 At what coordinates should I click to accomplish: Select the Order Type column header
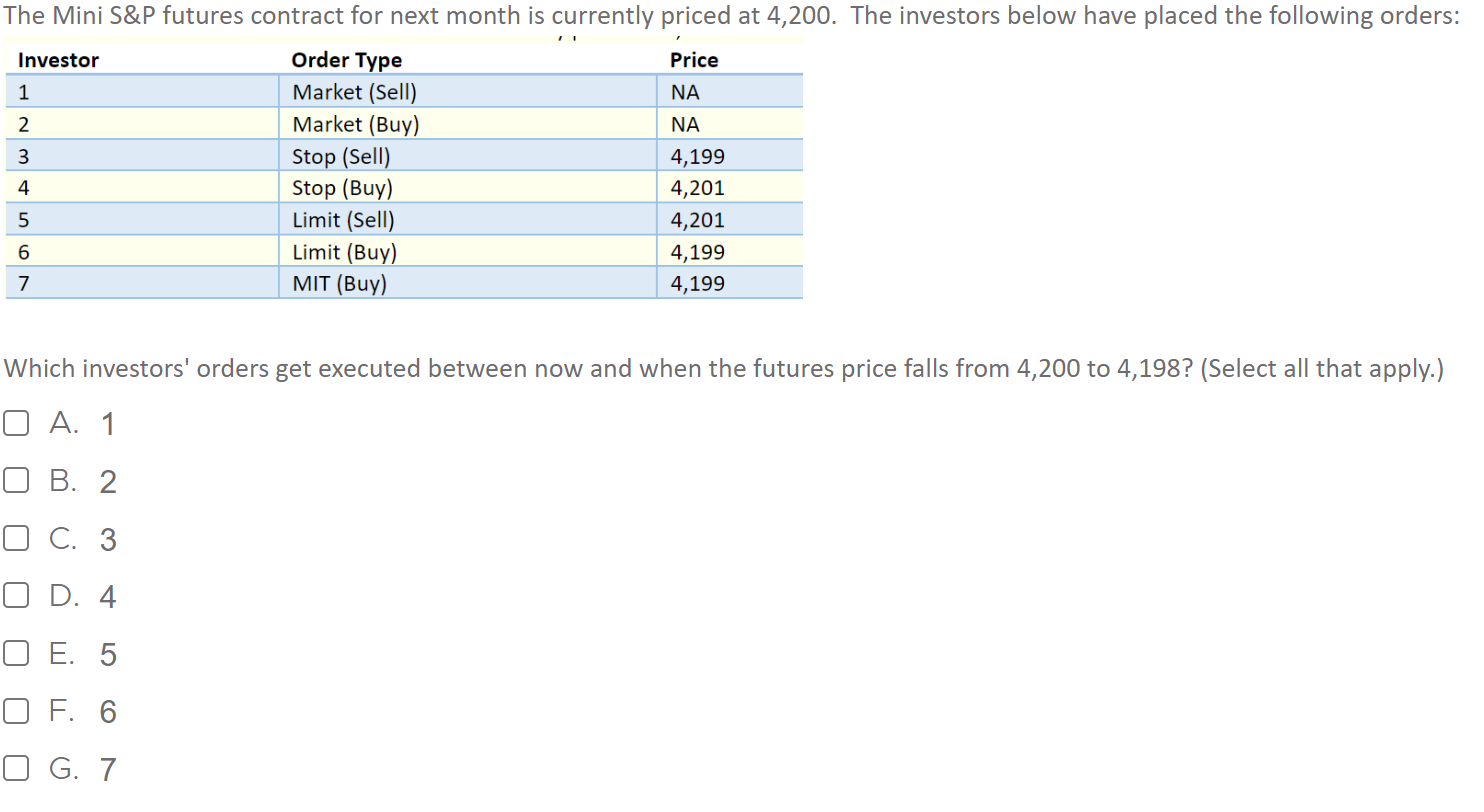[347, 60]
